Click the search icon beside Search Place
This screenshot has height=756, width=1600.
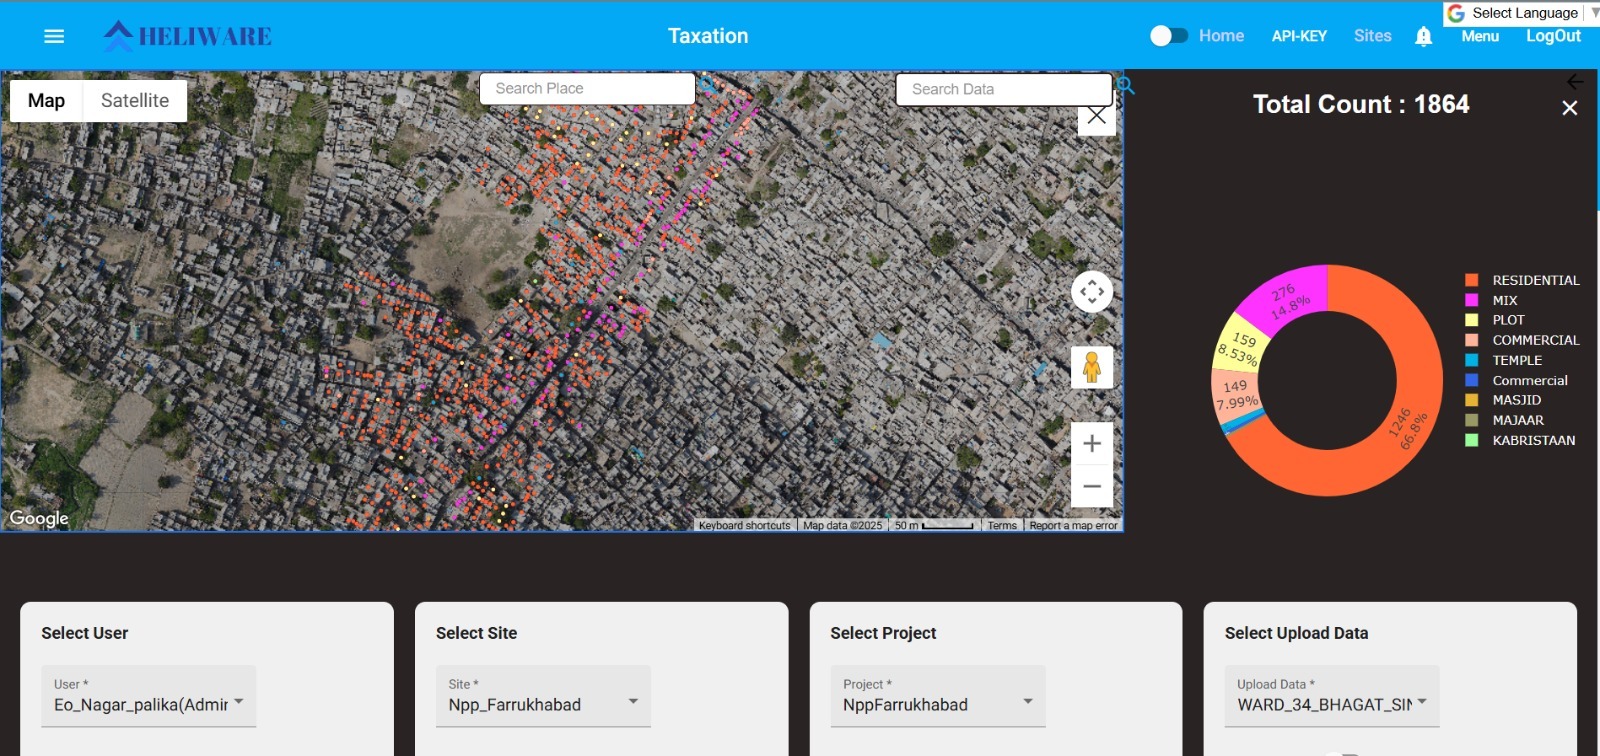point(707,86)
